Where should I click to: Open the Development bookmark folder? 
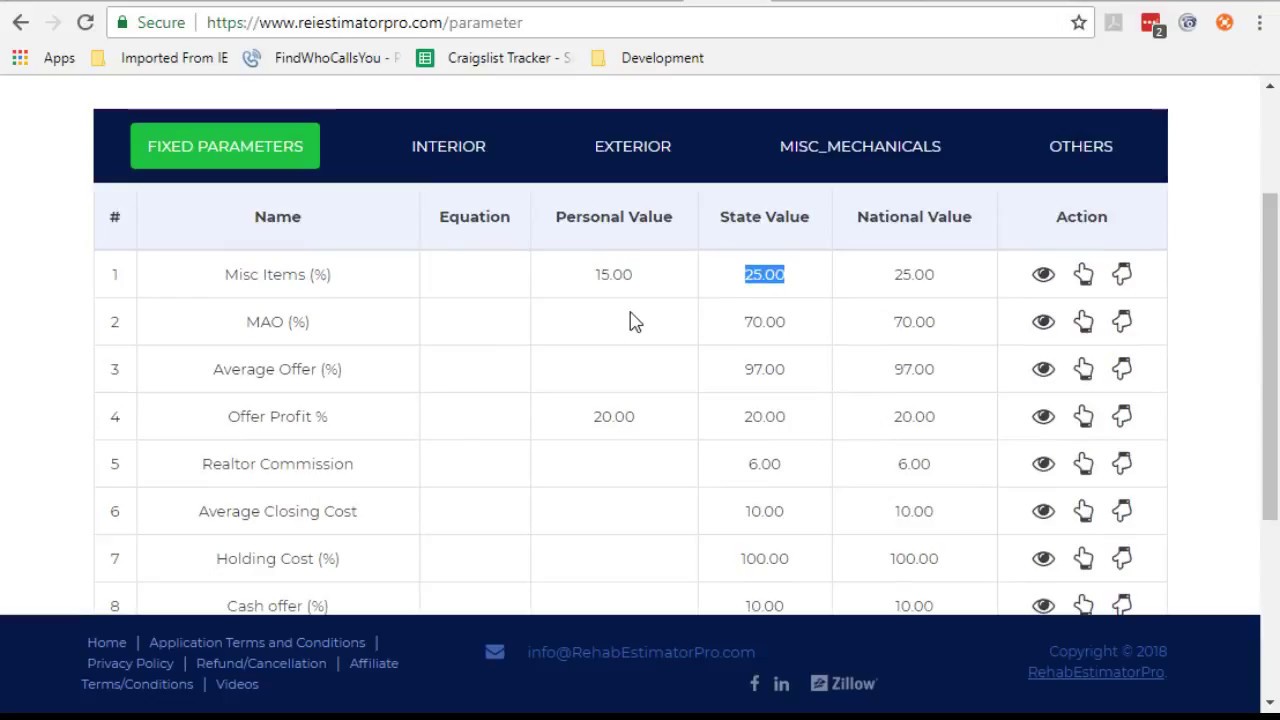[648, 58]
